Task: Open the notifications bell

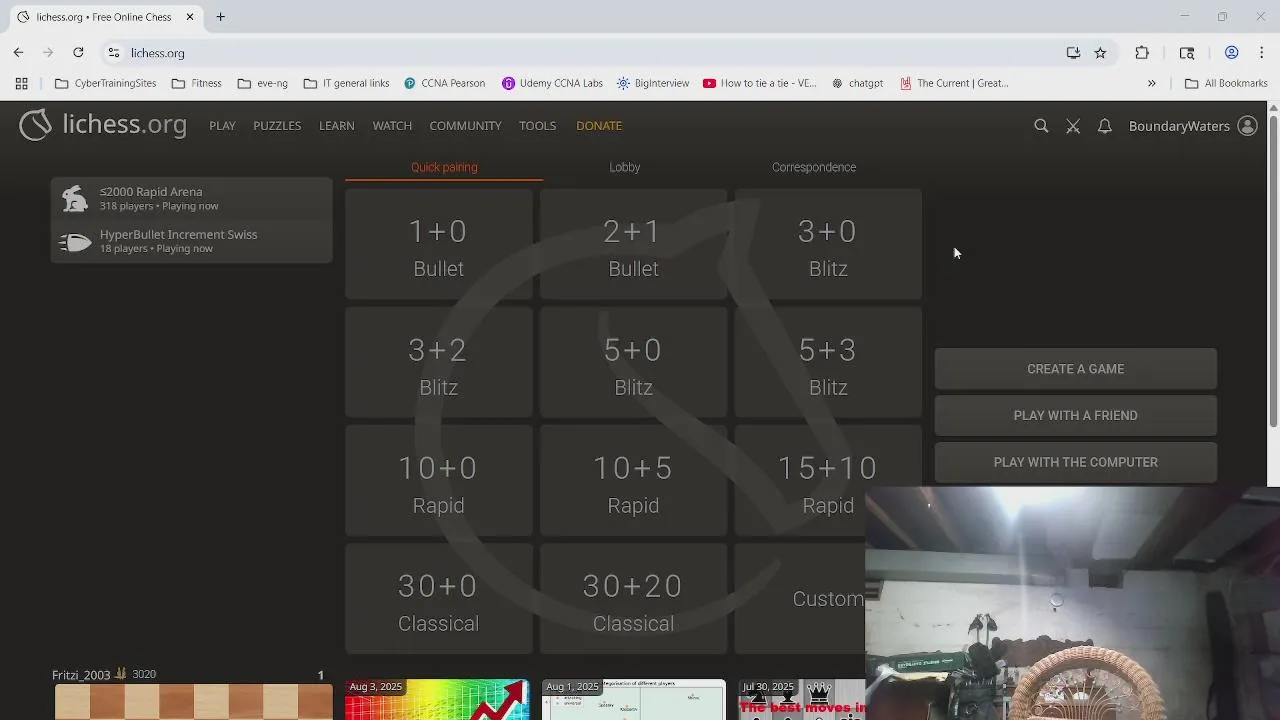Action: (1105, 126)
